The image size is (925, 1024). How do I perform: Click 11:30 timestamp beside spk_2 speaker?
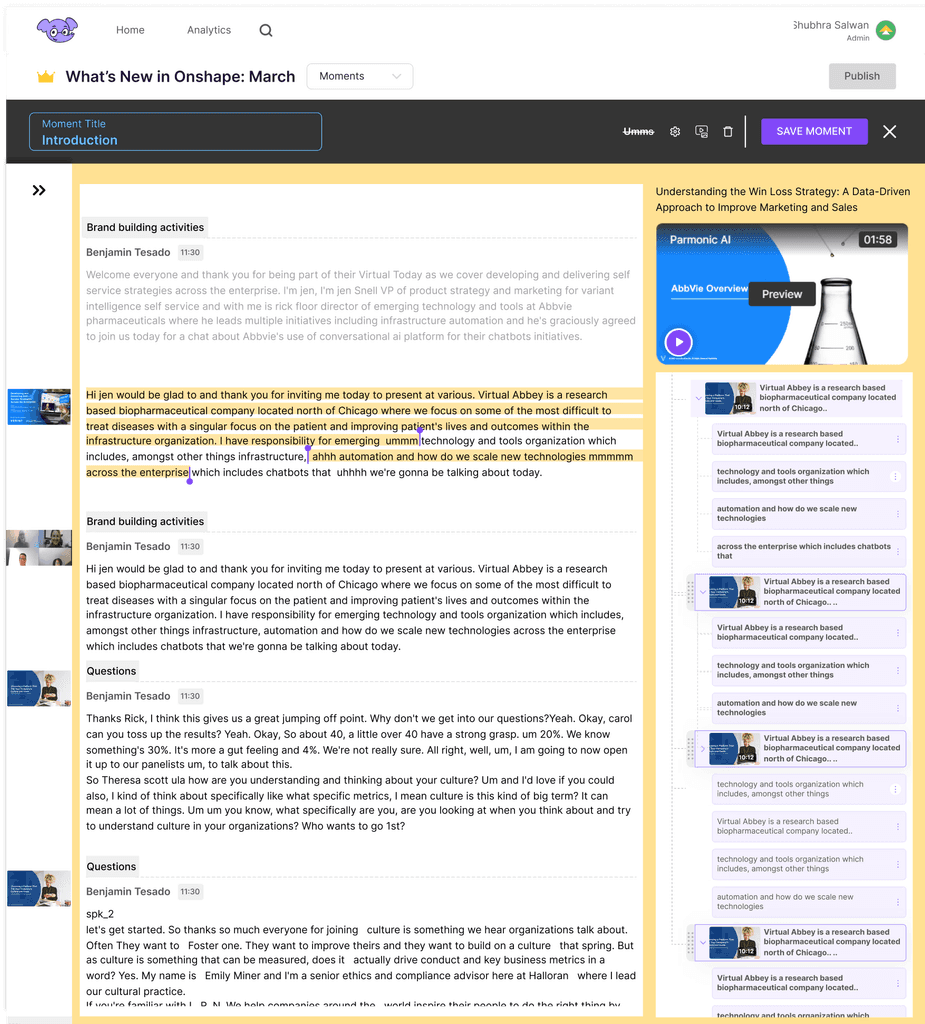tap(190, 891)
